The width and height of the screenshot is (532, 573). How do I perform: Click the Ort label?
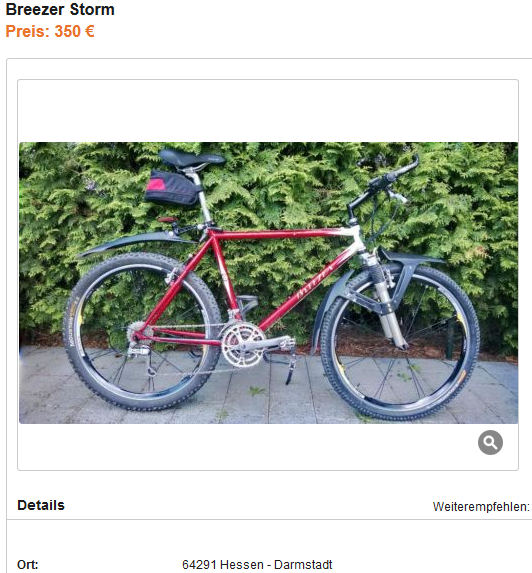[x=28, y=564]
